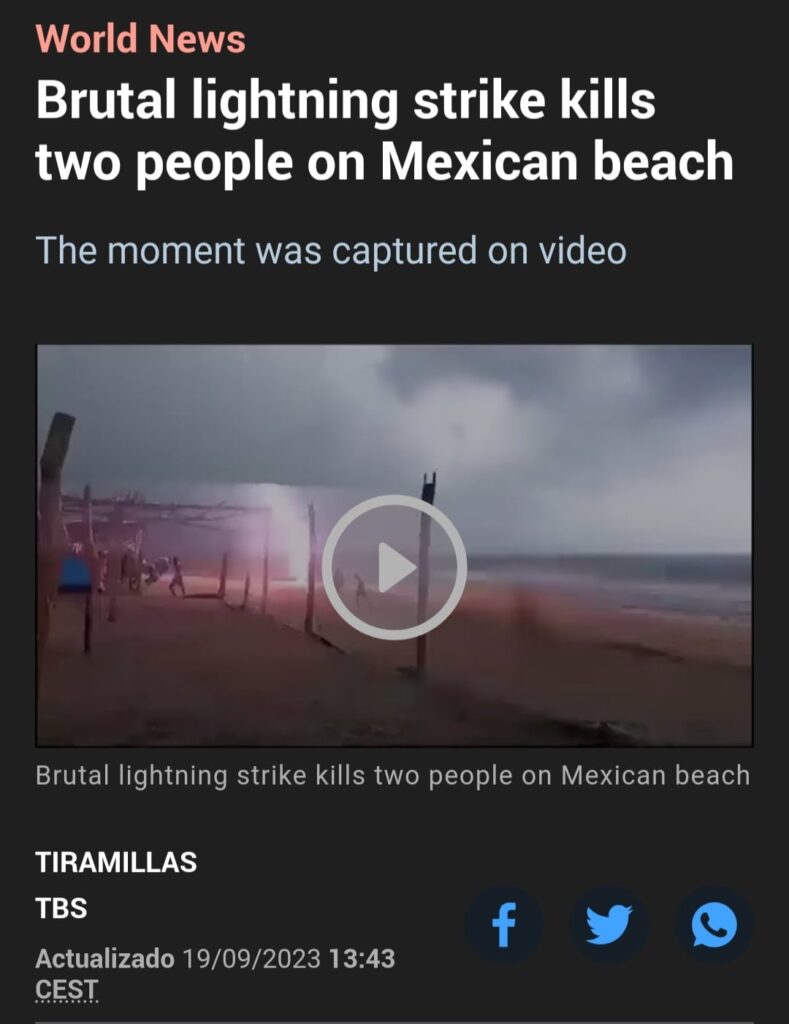Click the dotted-underlined CEST abbreviation
The image size is (789, 1024).
point(67,989)
